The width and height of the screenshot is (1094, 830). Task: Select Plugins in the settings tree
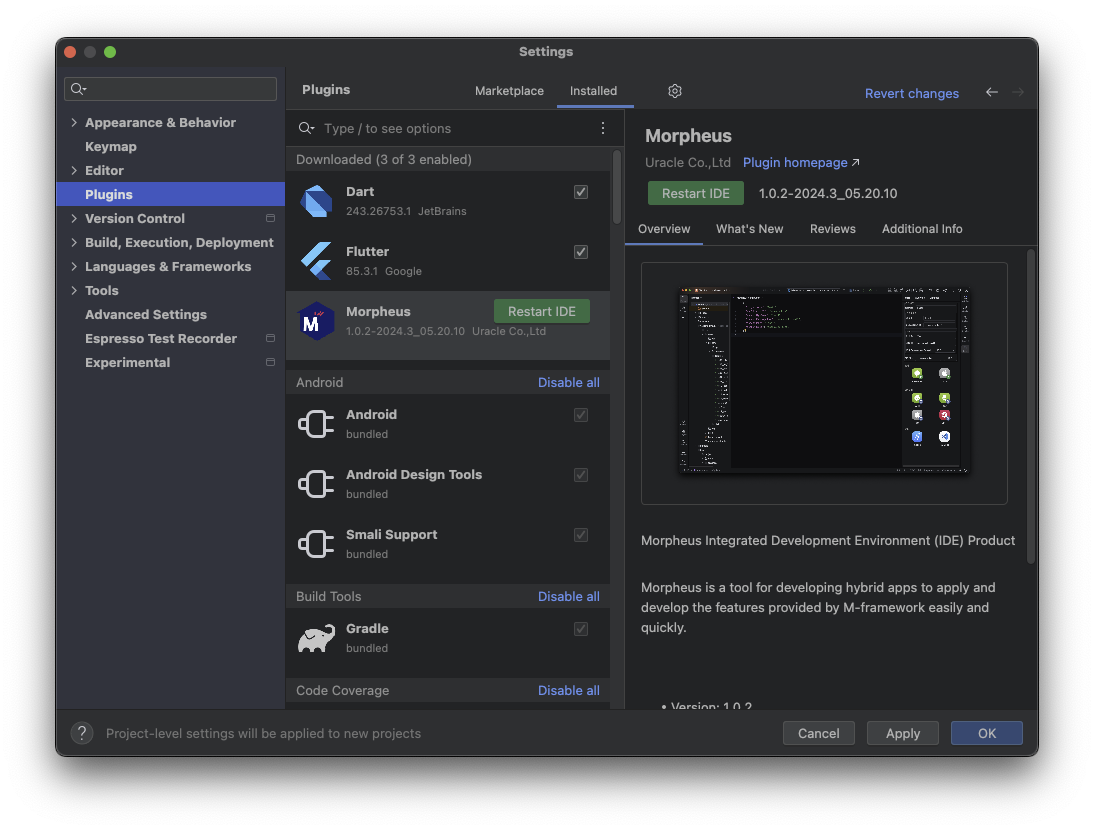click(170, 194)
